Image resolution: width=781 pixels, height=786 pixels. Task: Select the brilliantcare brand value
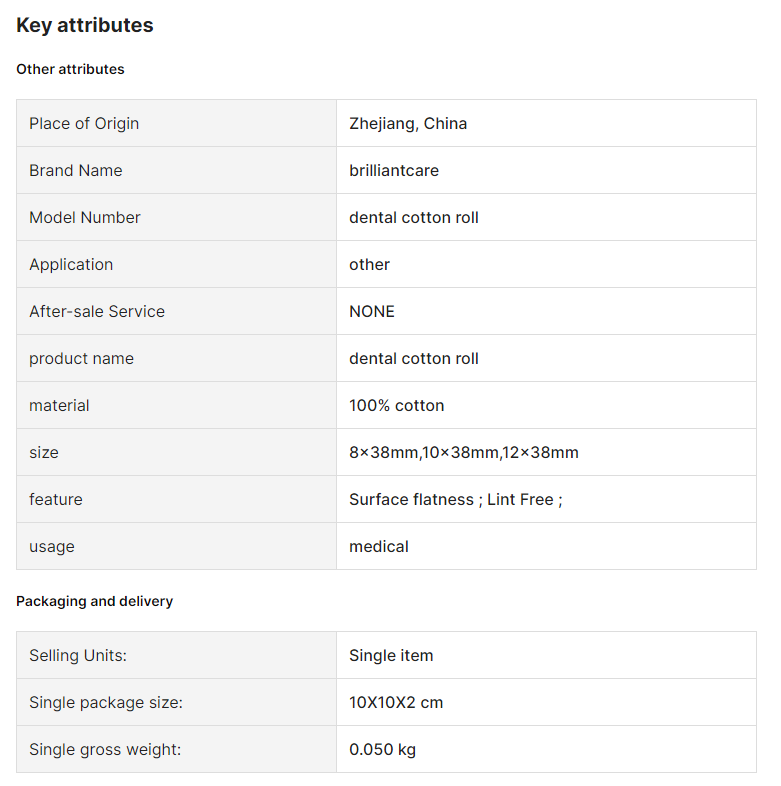[394, 170]
